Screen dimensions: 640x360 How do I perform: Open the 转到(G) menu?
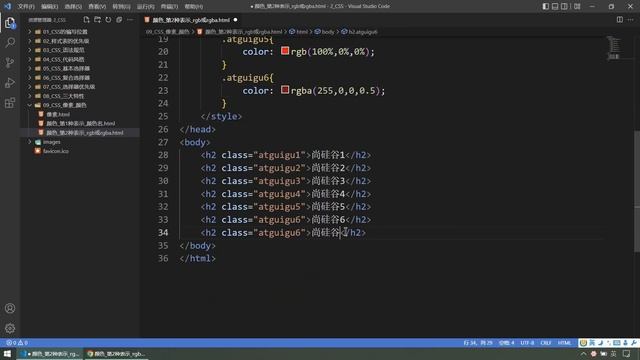pos(121,7)
